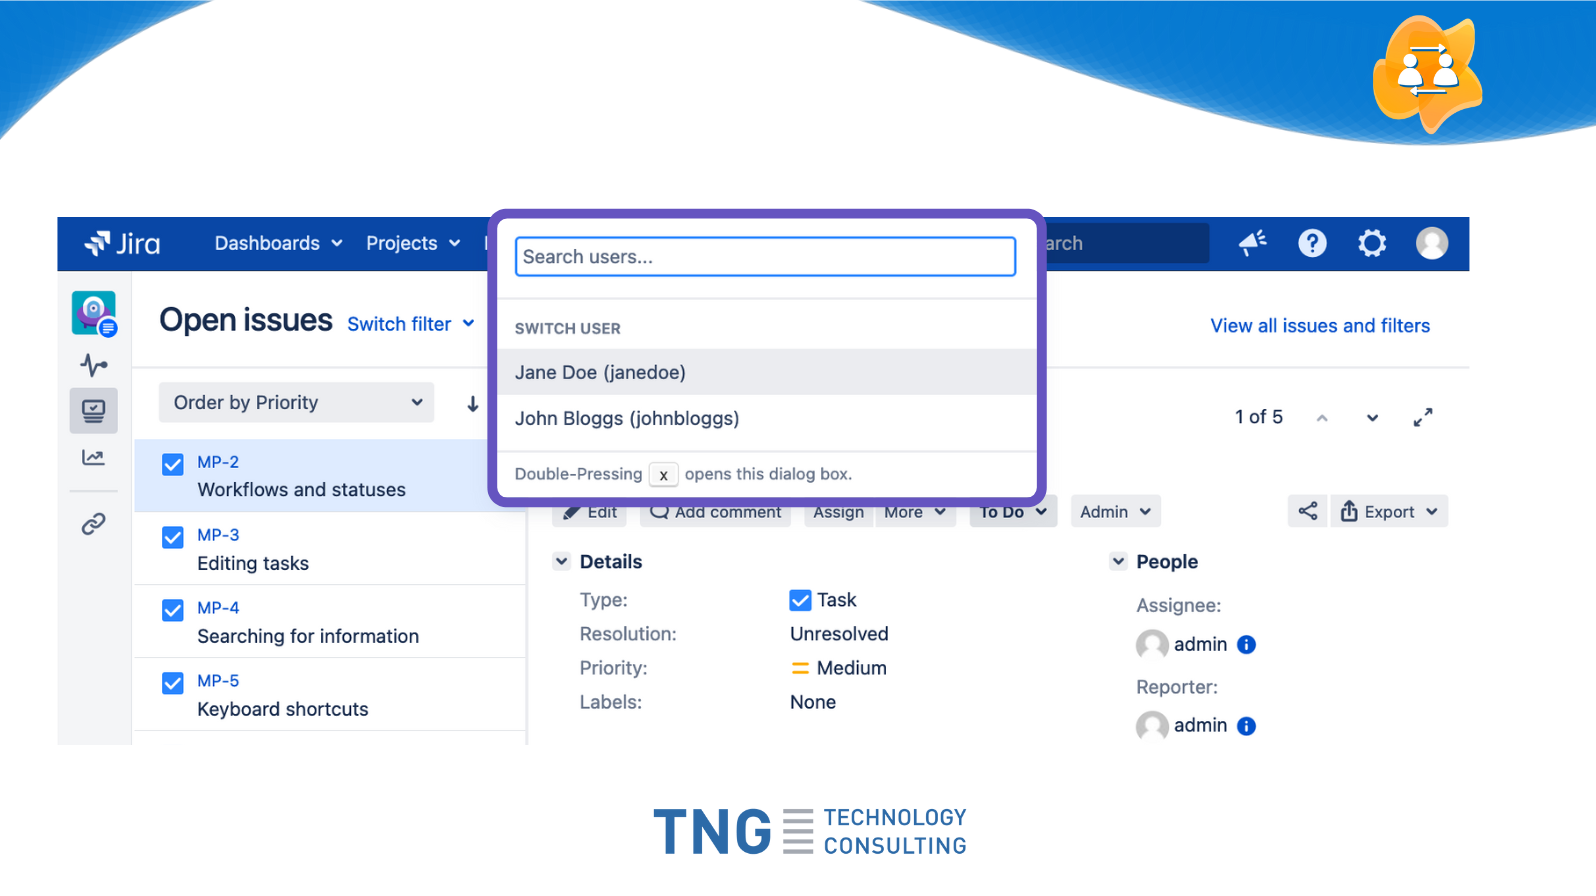The image size is (1596, 896).
Task: Go to next issue arrow
Action: tap(1372, 418)
